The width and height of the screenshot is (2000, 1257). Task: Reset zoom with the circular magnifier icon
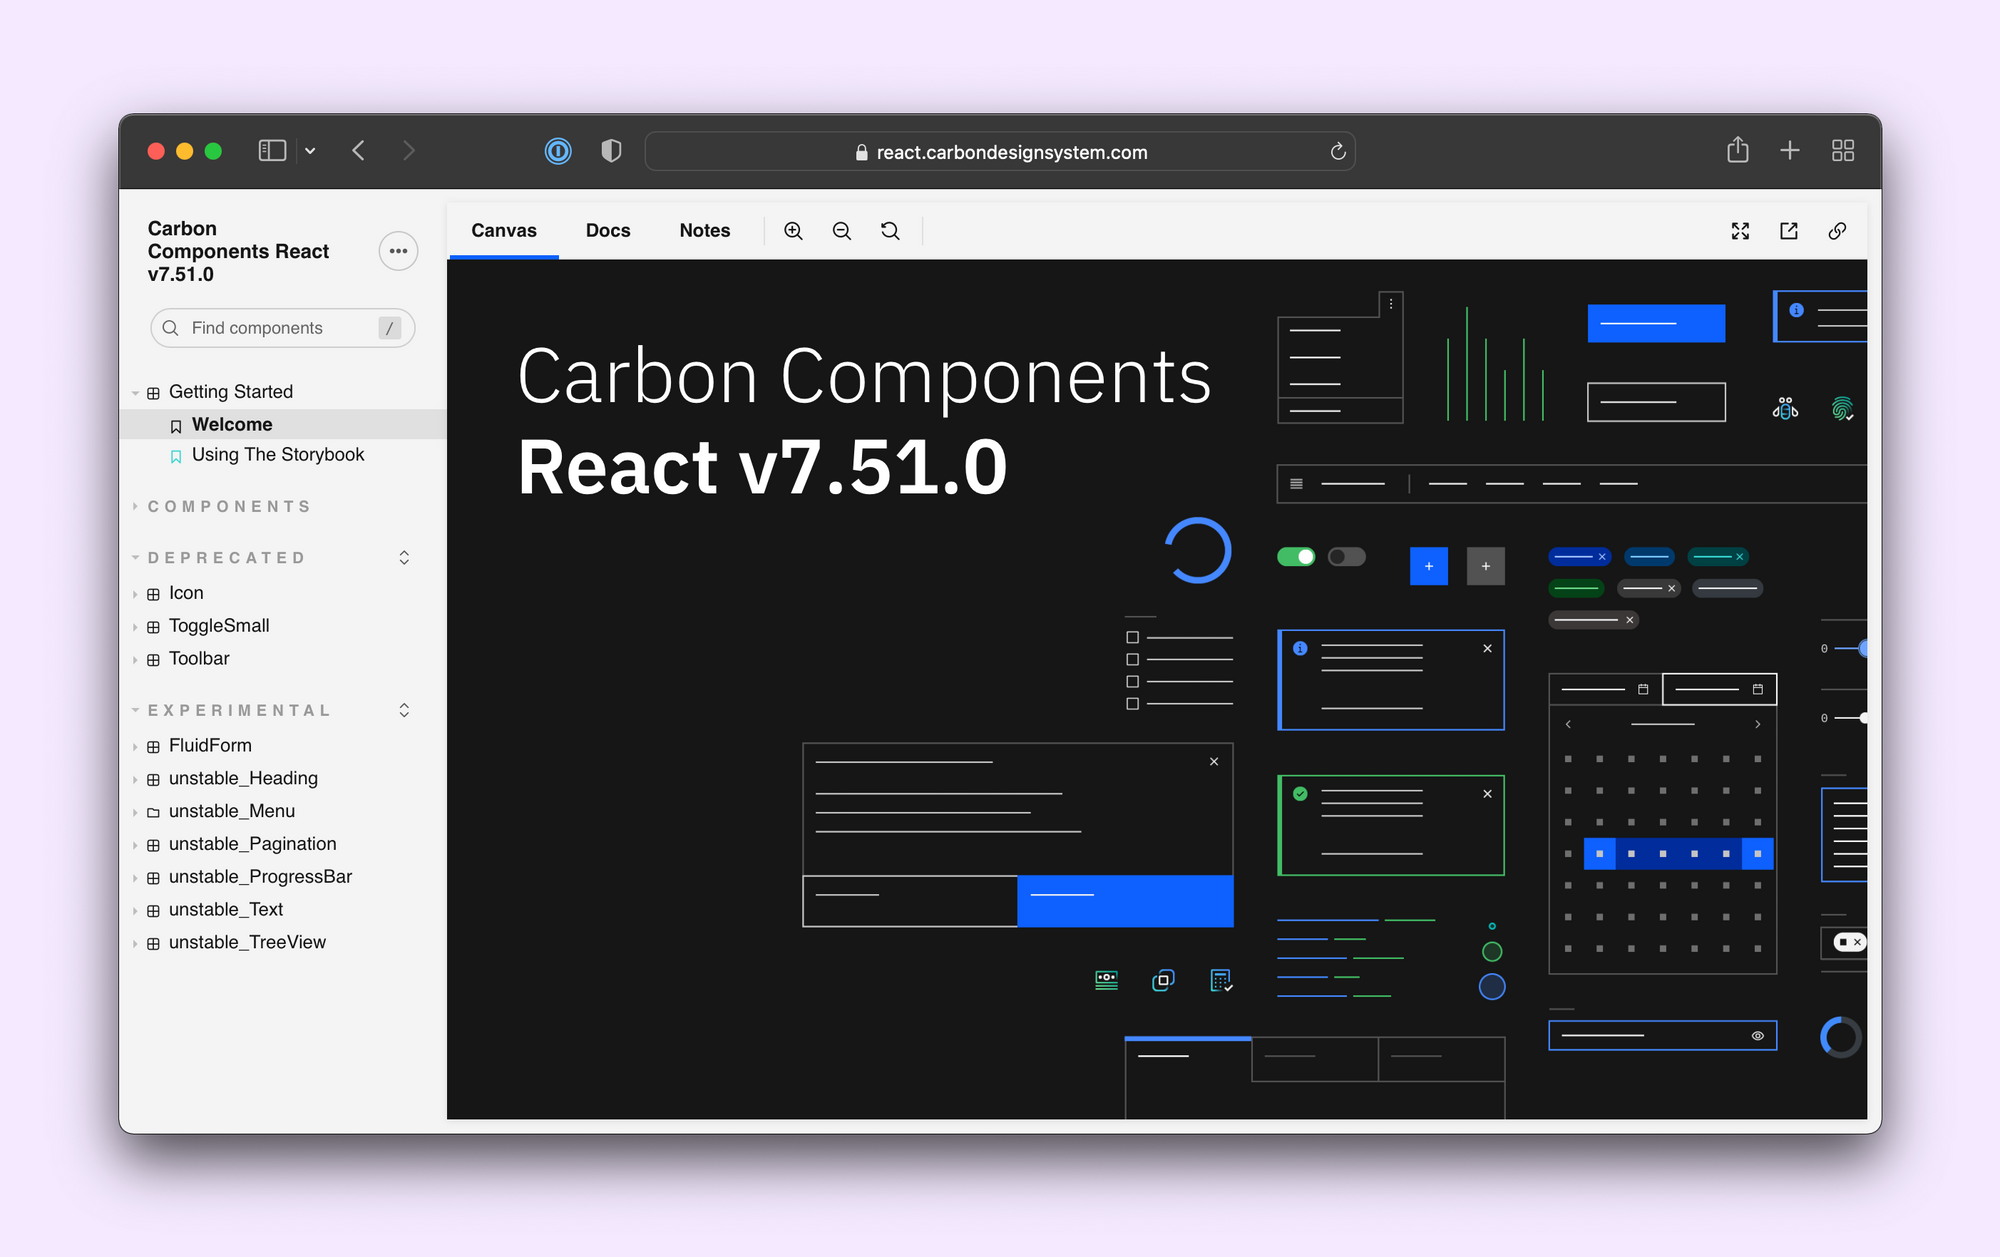(890, 231)
